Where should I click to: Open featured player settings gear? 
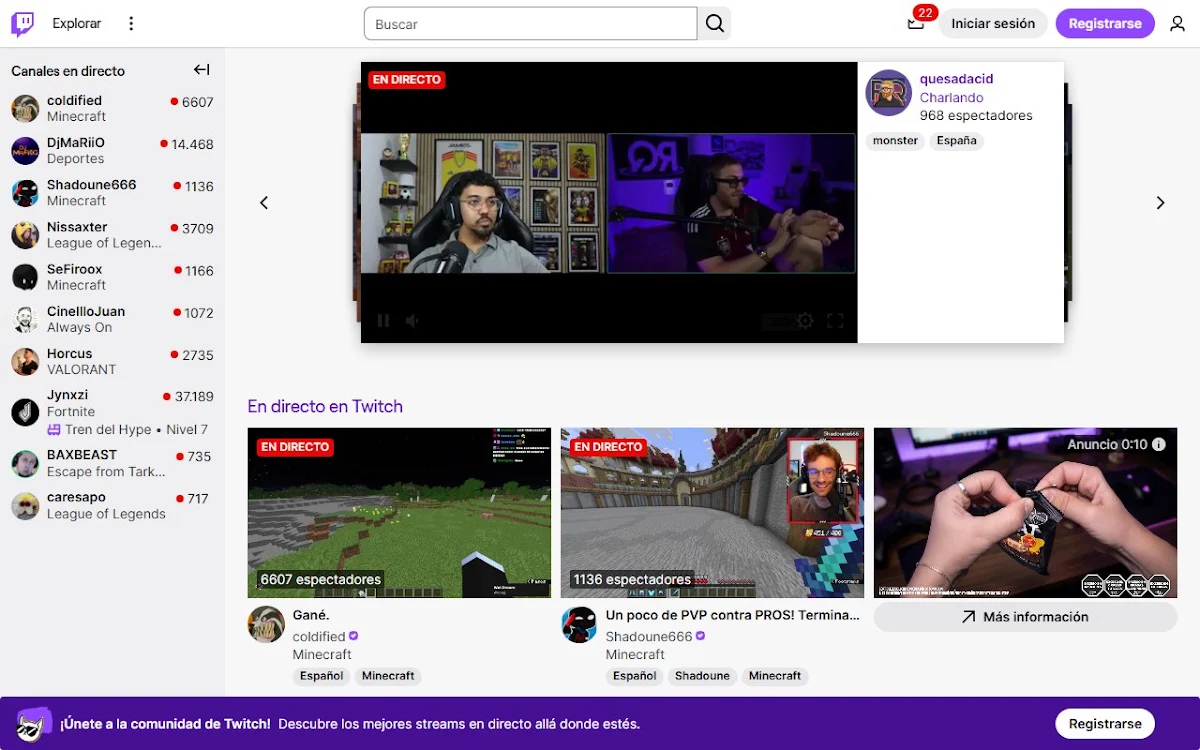pos(805,321)
